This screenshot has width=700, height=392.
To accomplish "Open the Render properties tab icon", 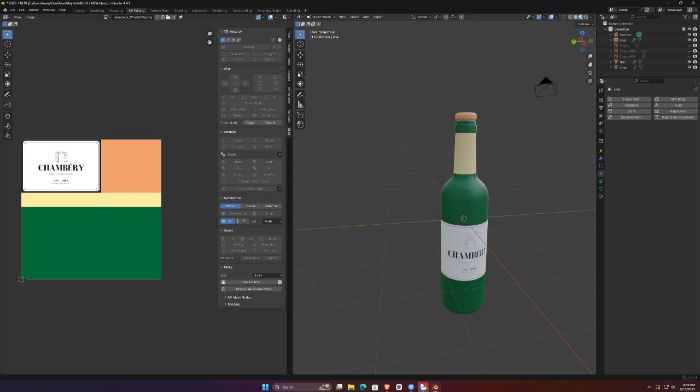I will (x=601, y=100).
